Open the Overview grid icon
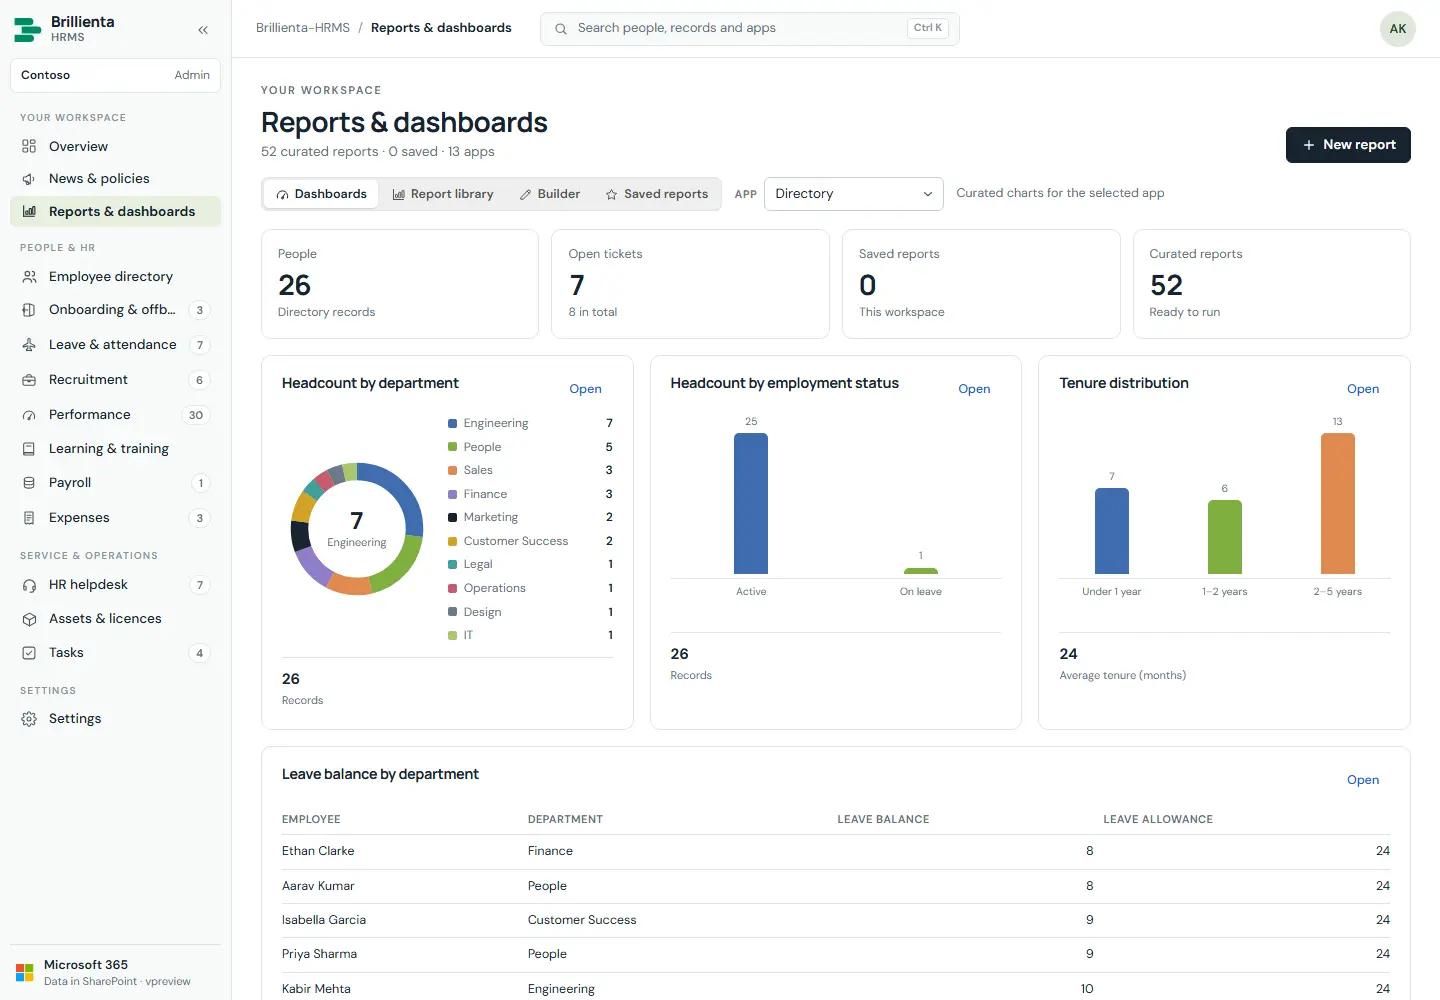The width and height of the screenshot is (1440, 1000). coord(29,146)
